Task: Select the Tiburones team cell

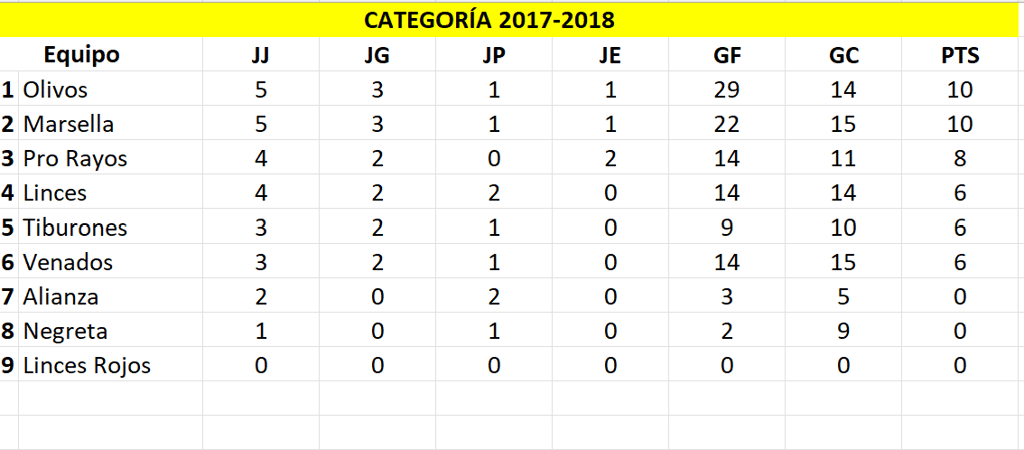Action: (x=110, y=227)
